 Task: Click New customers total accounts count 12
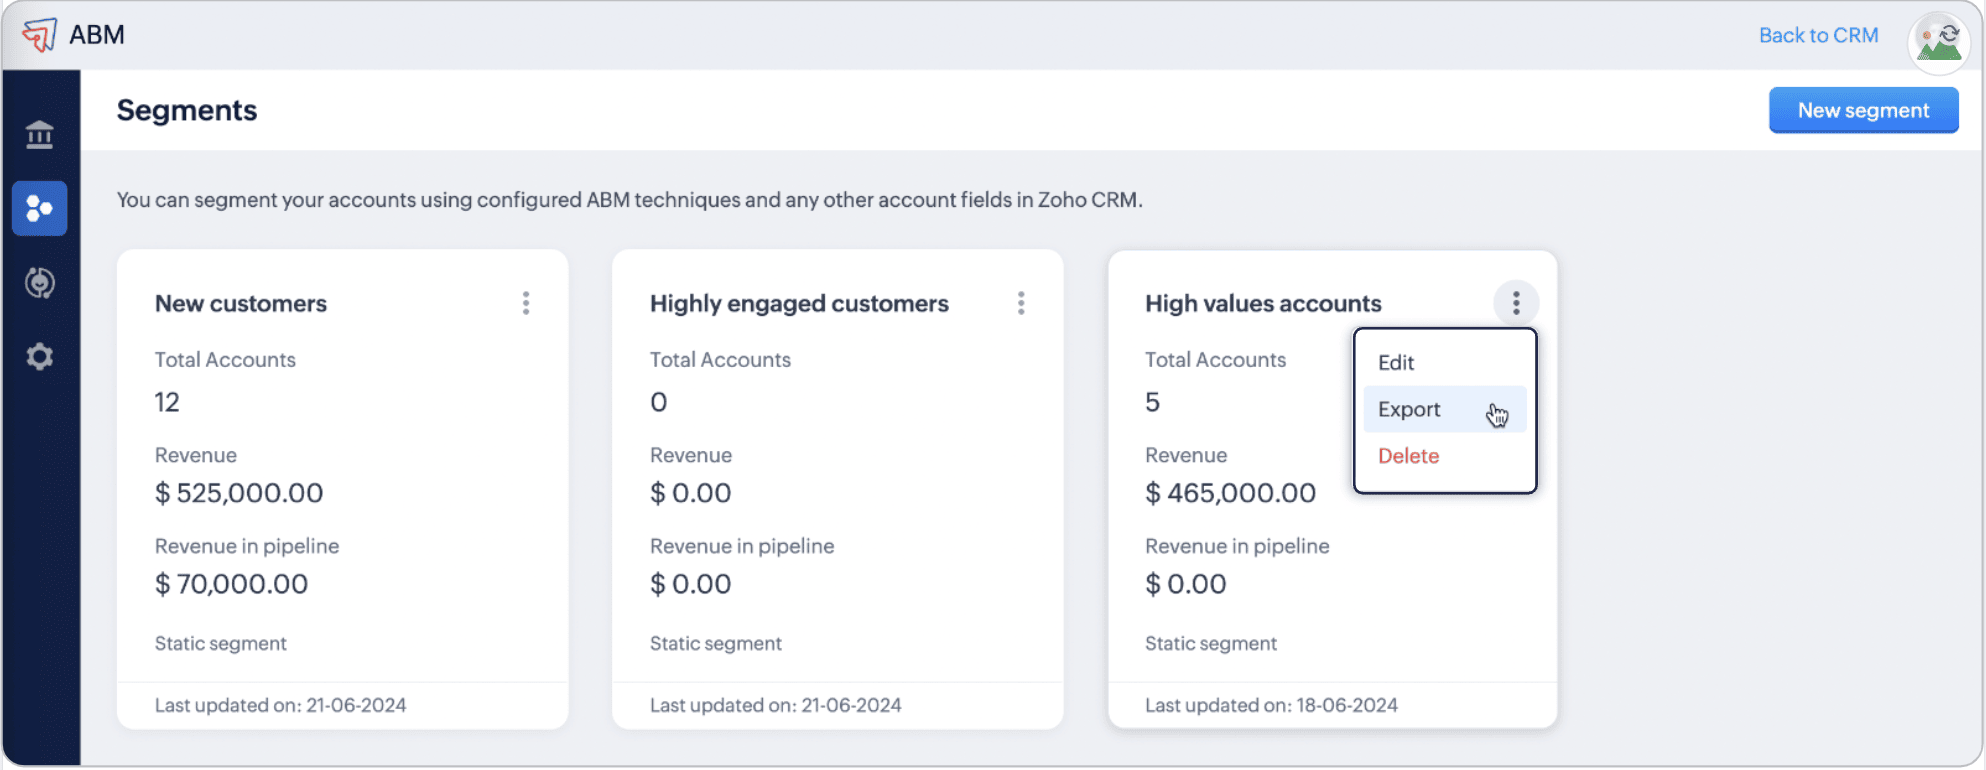tap(167, 402)
